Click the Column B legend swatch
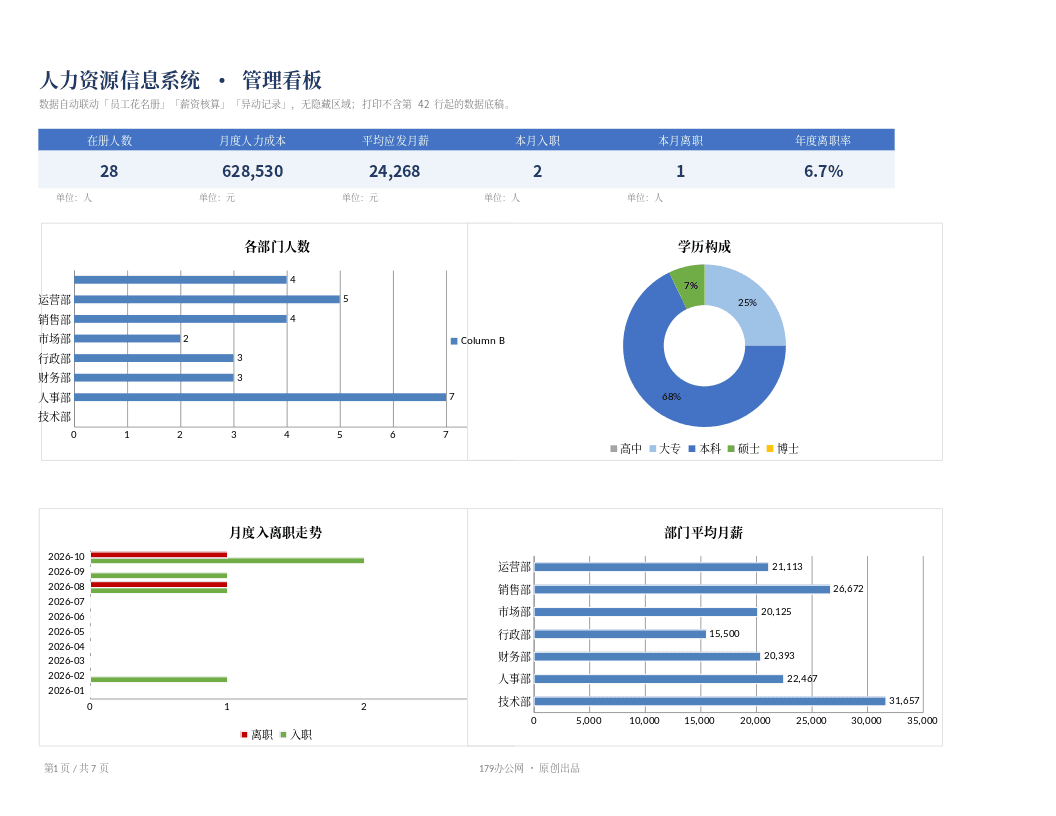Image resolution: width=1056 pixels, height=816 pixels. [x=454, y=341]
